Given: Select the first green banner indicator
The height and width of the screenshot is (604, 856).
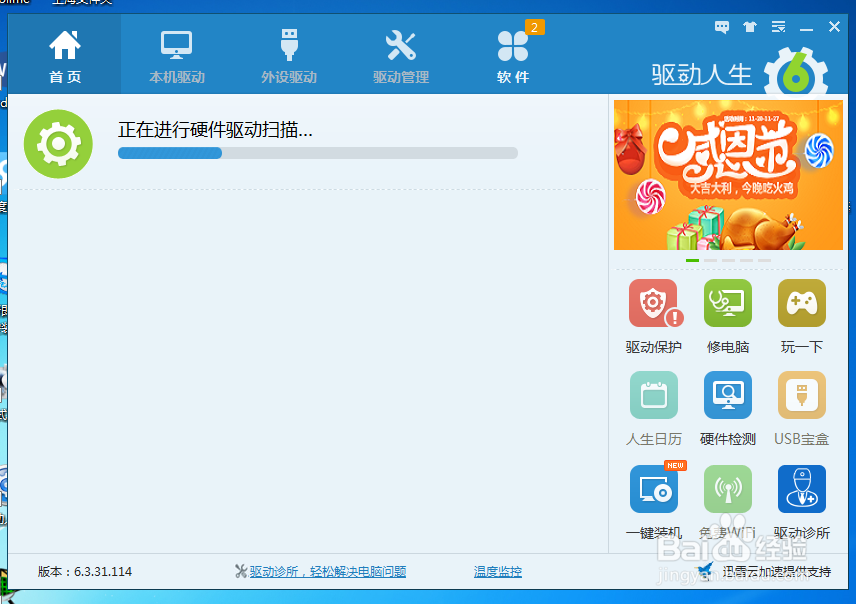Looking at the screenshot, I should point(692,260).
